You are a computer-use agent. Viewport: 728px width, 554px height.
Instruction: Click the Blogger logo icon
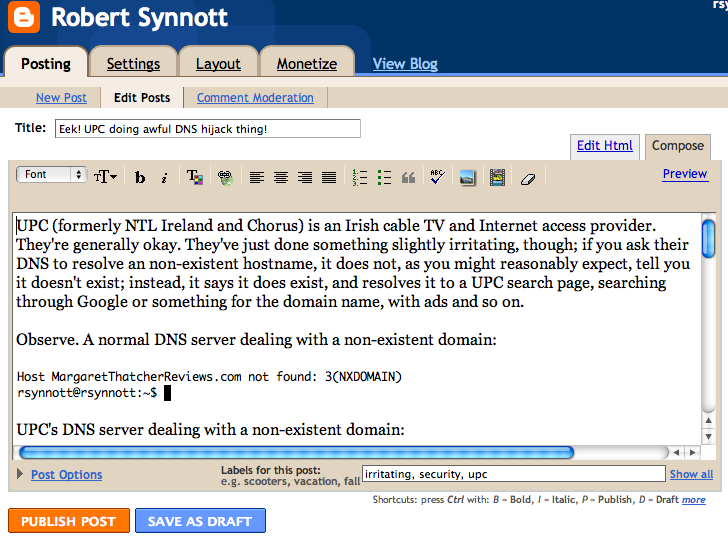(24, 17)
